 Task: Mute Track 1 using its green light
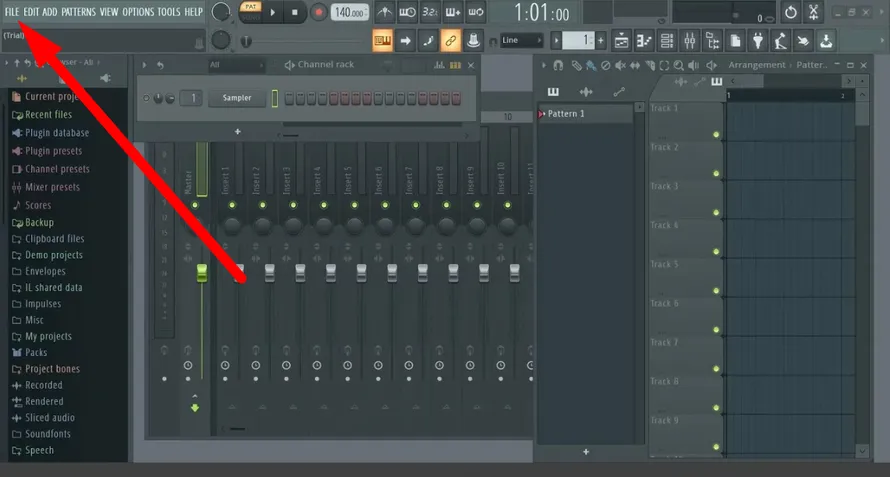(716, 135)
